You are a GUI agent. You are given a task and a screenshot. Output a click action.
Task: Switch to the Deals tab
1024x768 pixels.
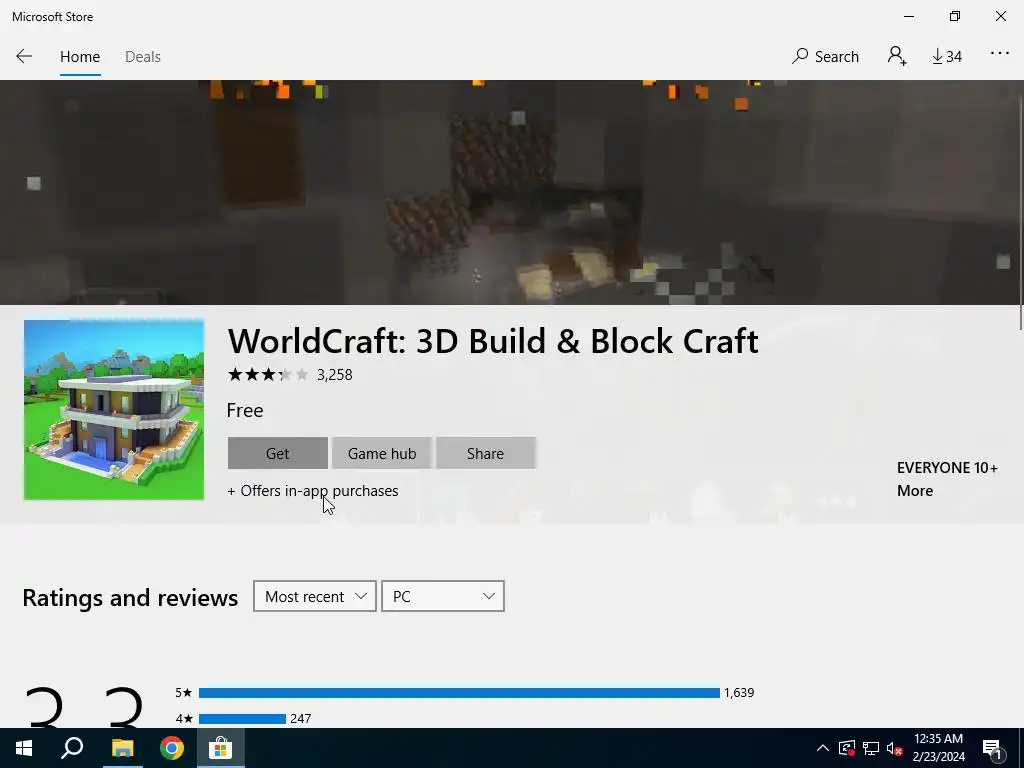(142, 57)
